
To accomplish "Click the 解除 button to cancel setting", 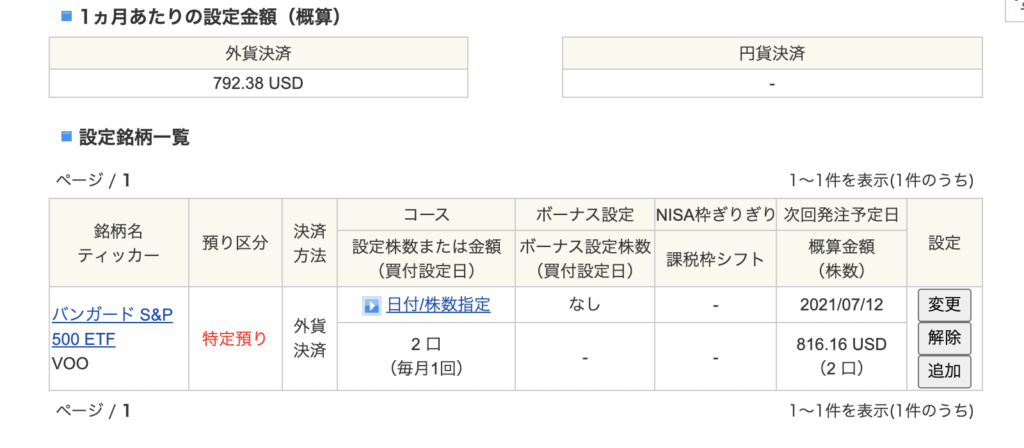I will (x=944, y=338).
